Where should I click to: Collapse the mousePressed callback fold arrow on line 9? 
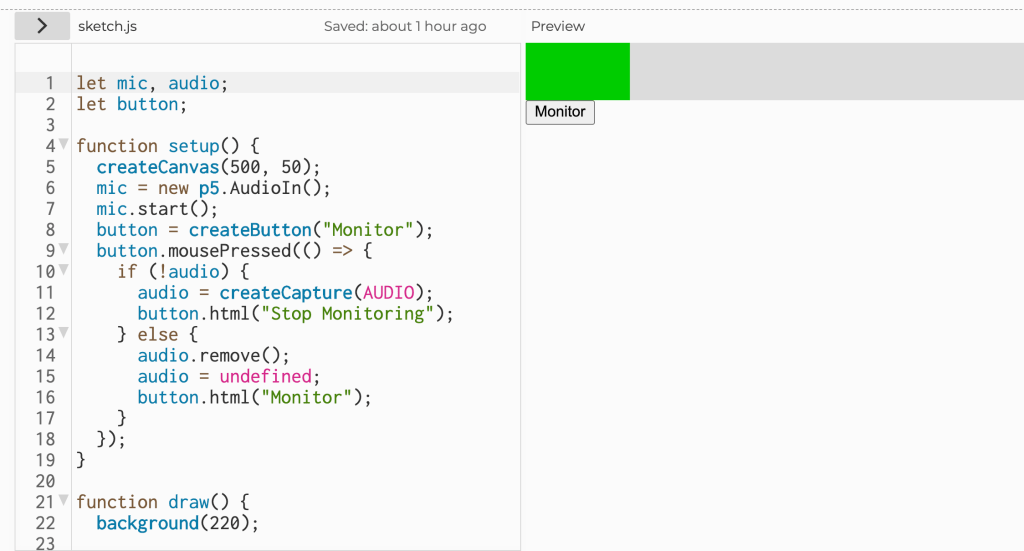click(x=64, y=250)
